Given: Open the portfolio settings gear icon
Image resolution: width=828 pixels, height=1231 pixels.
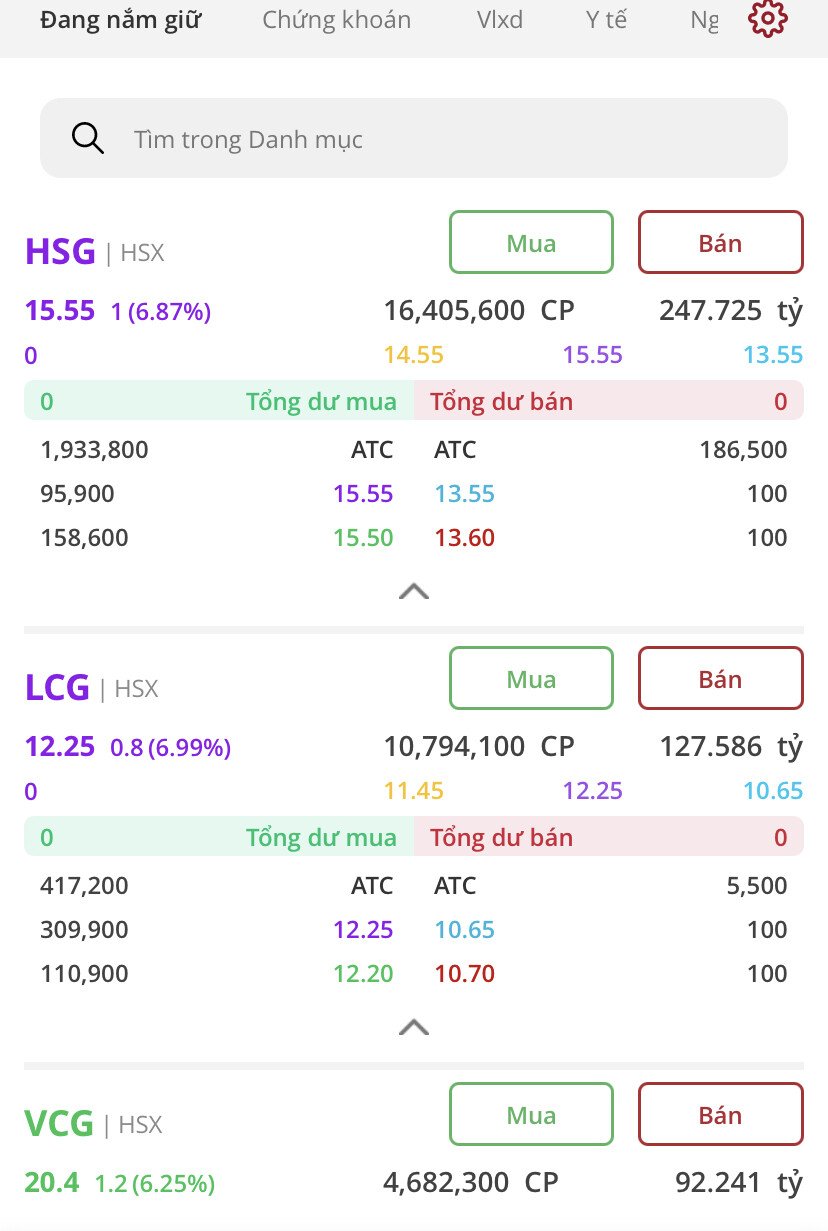Looking at the screenshot, I should click(x=768, y=19).
